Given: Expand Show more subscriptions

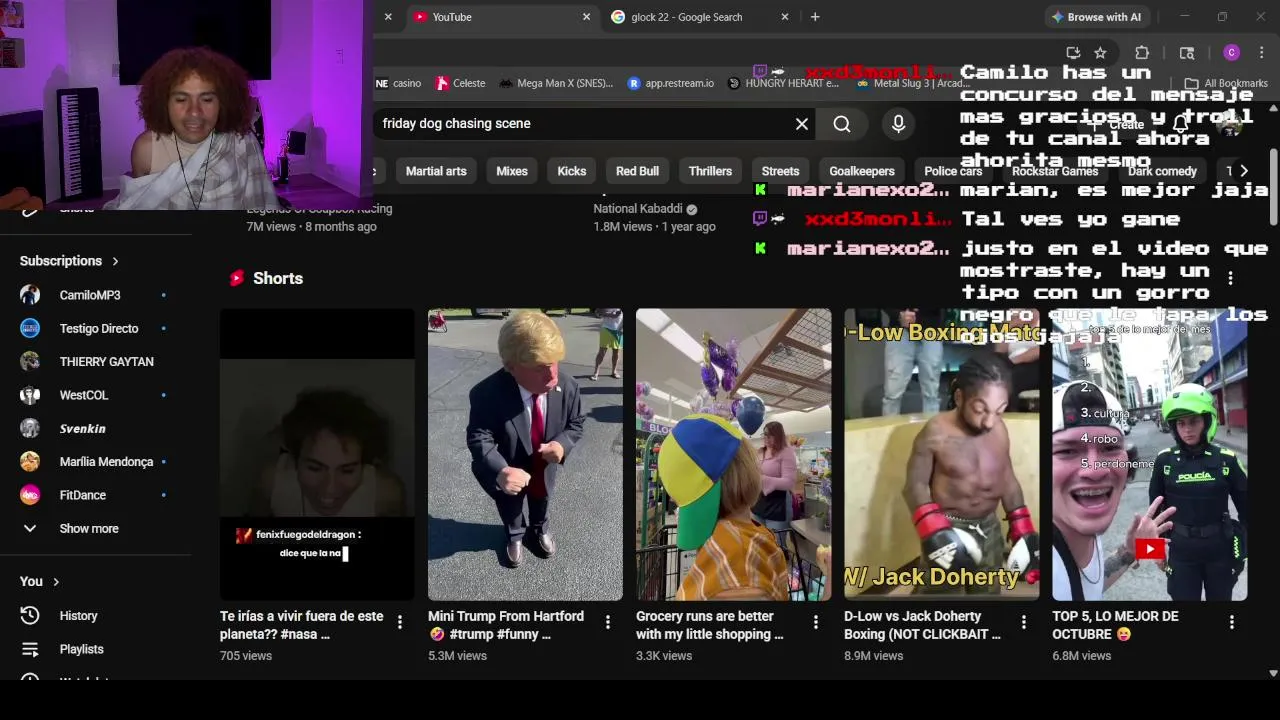Looking at the screenshot, I should 88,528.
